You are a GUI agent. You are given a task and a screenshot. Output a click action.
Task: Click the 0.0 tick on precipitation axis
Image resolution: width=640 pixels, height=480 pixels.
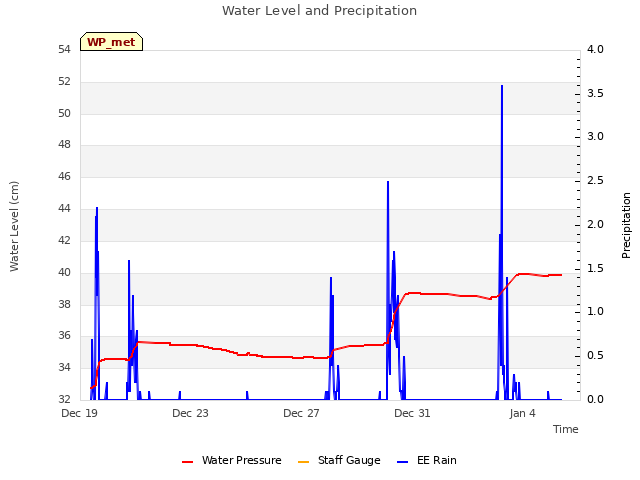click(595, 399)
